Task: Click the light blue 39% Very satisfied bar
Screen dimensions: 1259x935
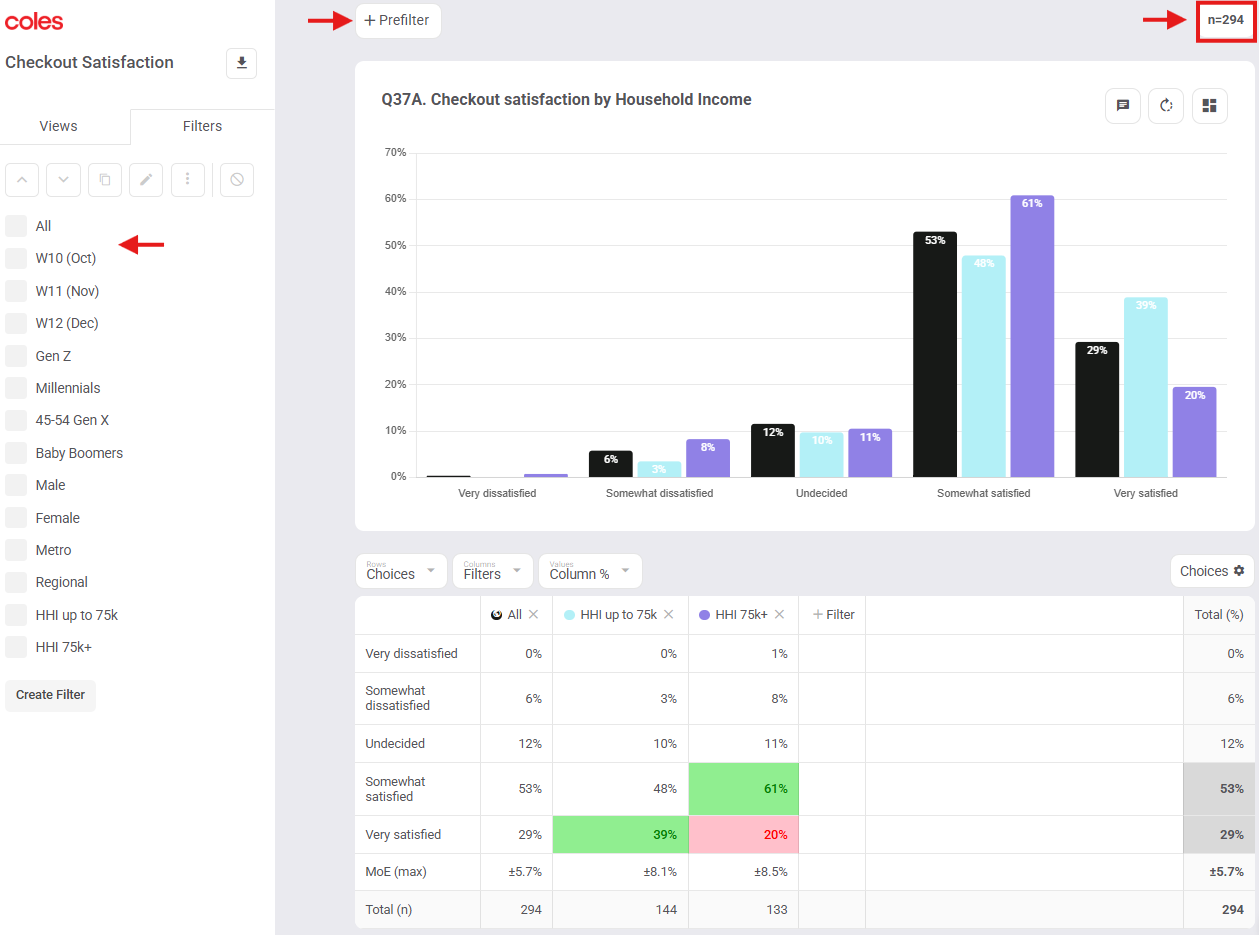Action: click(1146, 387)
